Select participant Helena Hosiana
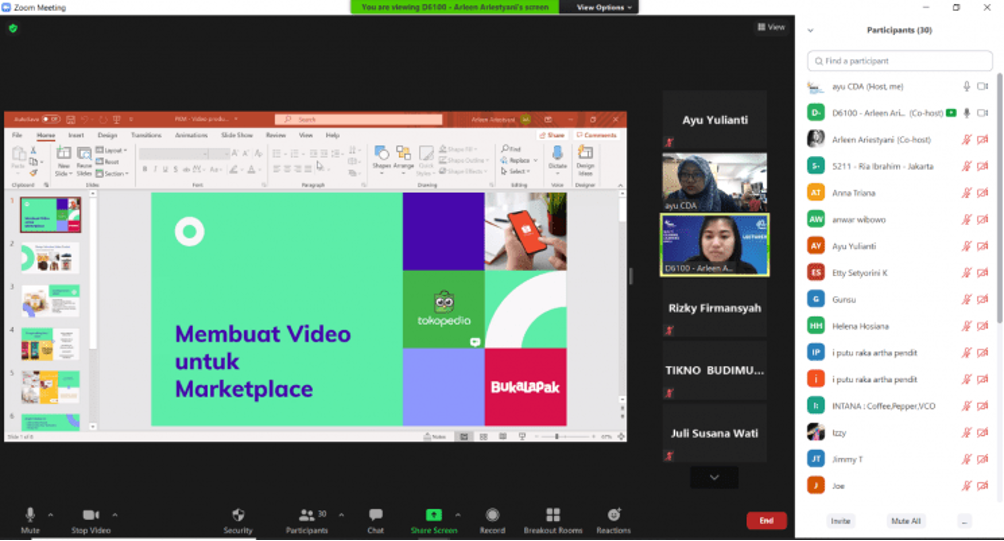The height and width of the screenshot is (541, 1004). pyautogui.click(x=898, y=327)
